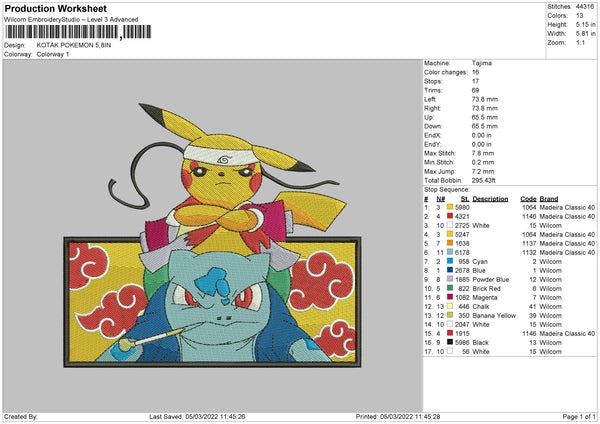Viewport: 600px width, 424px height.
Task: Pick the Powder Blue color swatch
Action: pos(450,279)
